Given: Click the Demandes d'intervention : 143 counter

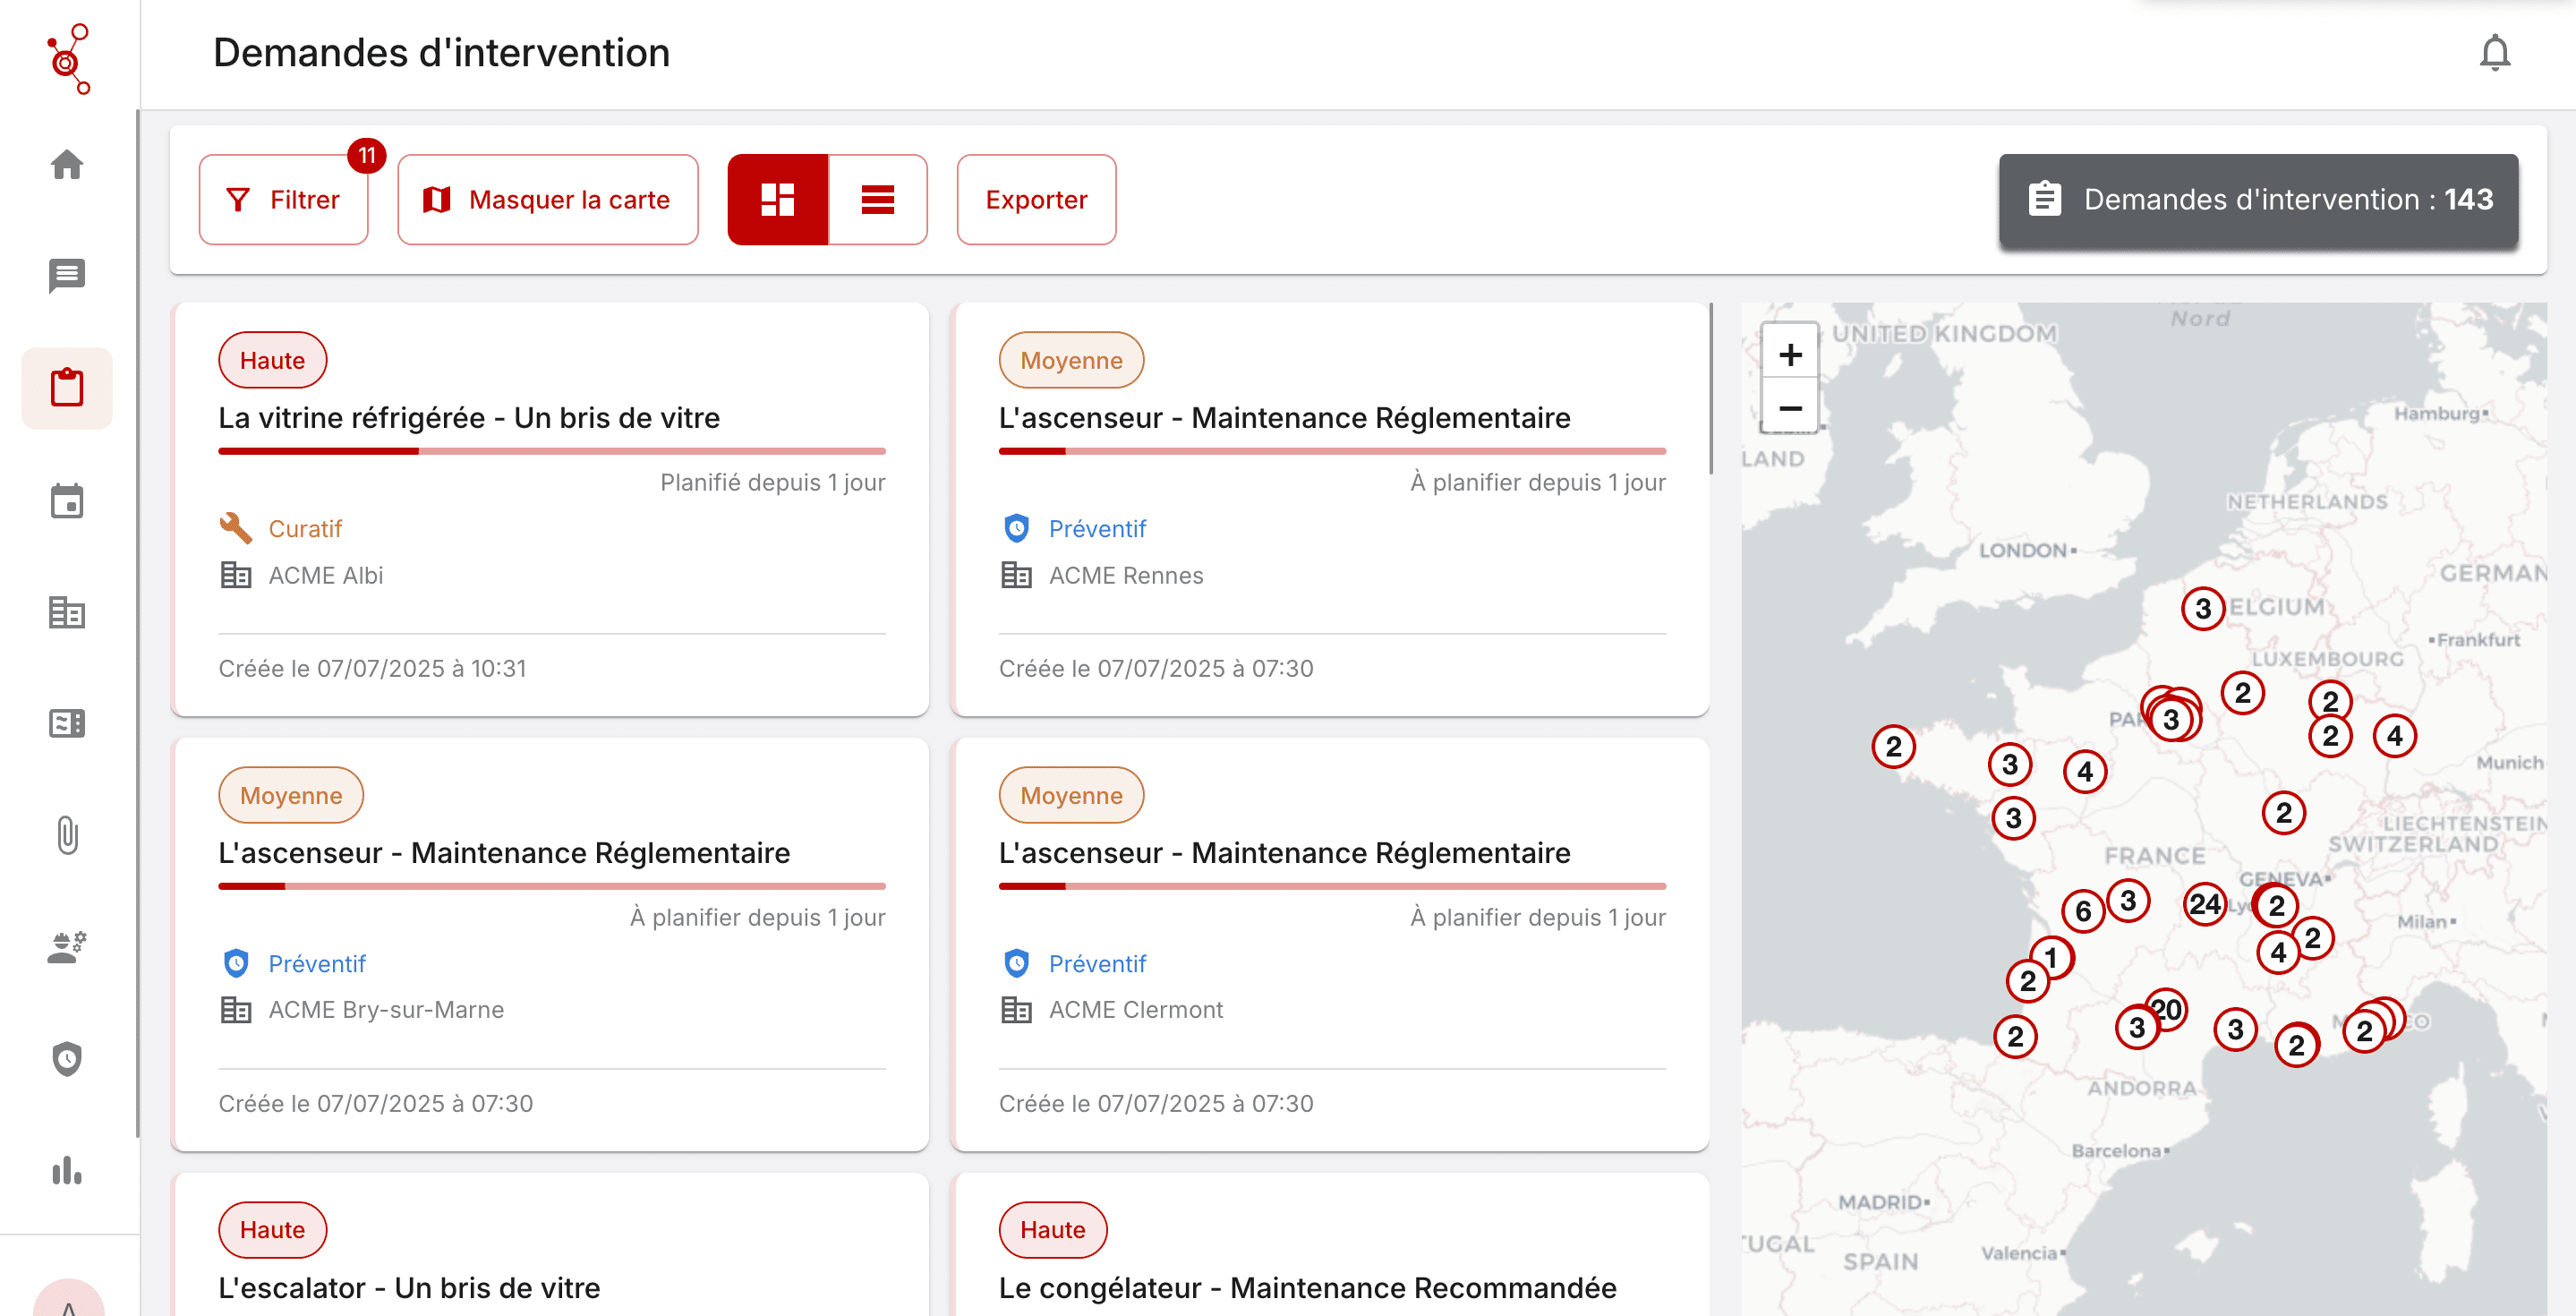Looking at the screenshot, I should point(2258,199).
